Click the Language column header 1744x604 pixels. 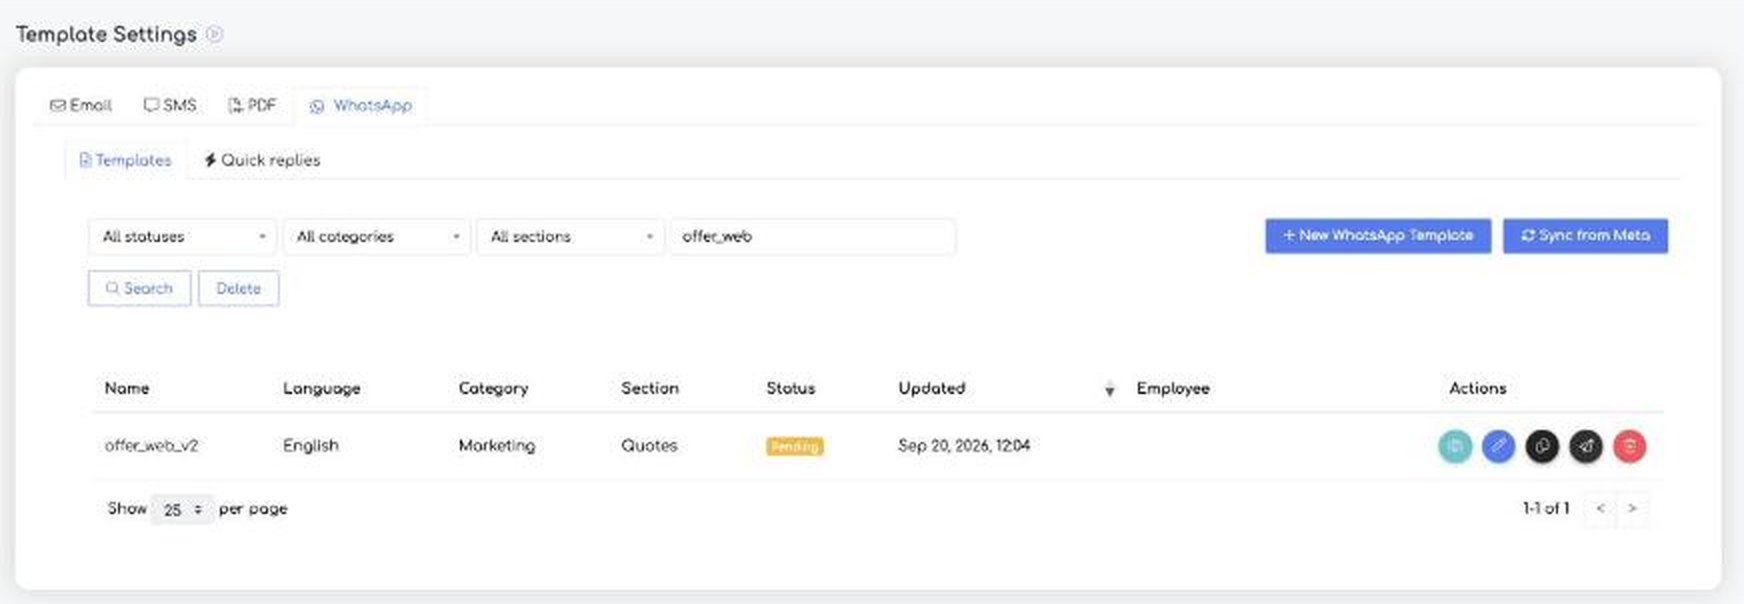click(x=321, y=388)
